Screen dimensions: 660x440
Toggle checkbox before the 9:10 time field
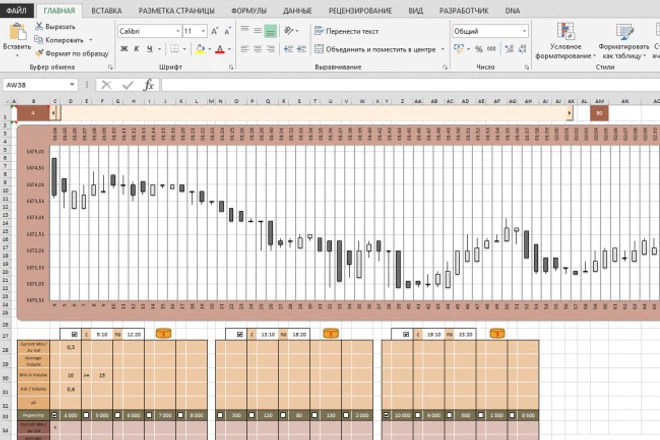(x=74, y=332)
